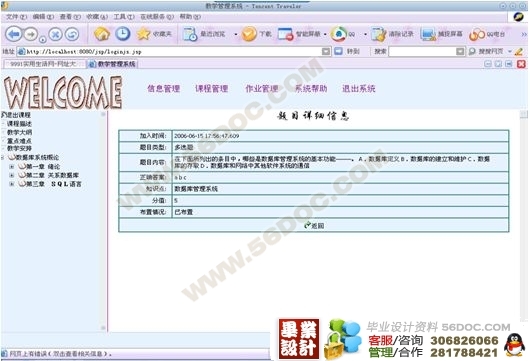The width and height of the screenshot is (530, 361).
Task: Click the Refresh page icon
Action: (x=72, y=34)
